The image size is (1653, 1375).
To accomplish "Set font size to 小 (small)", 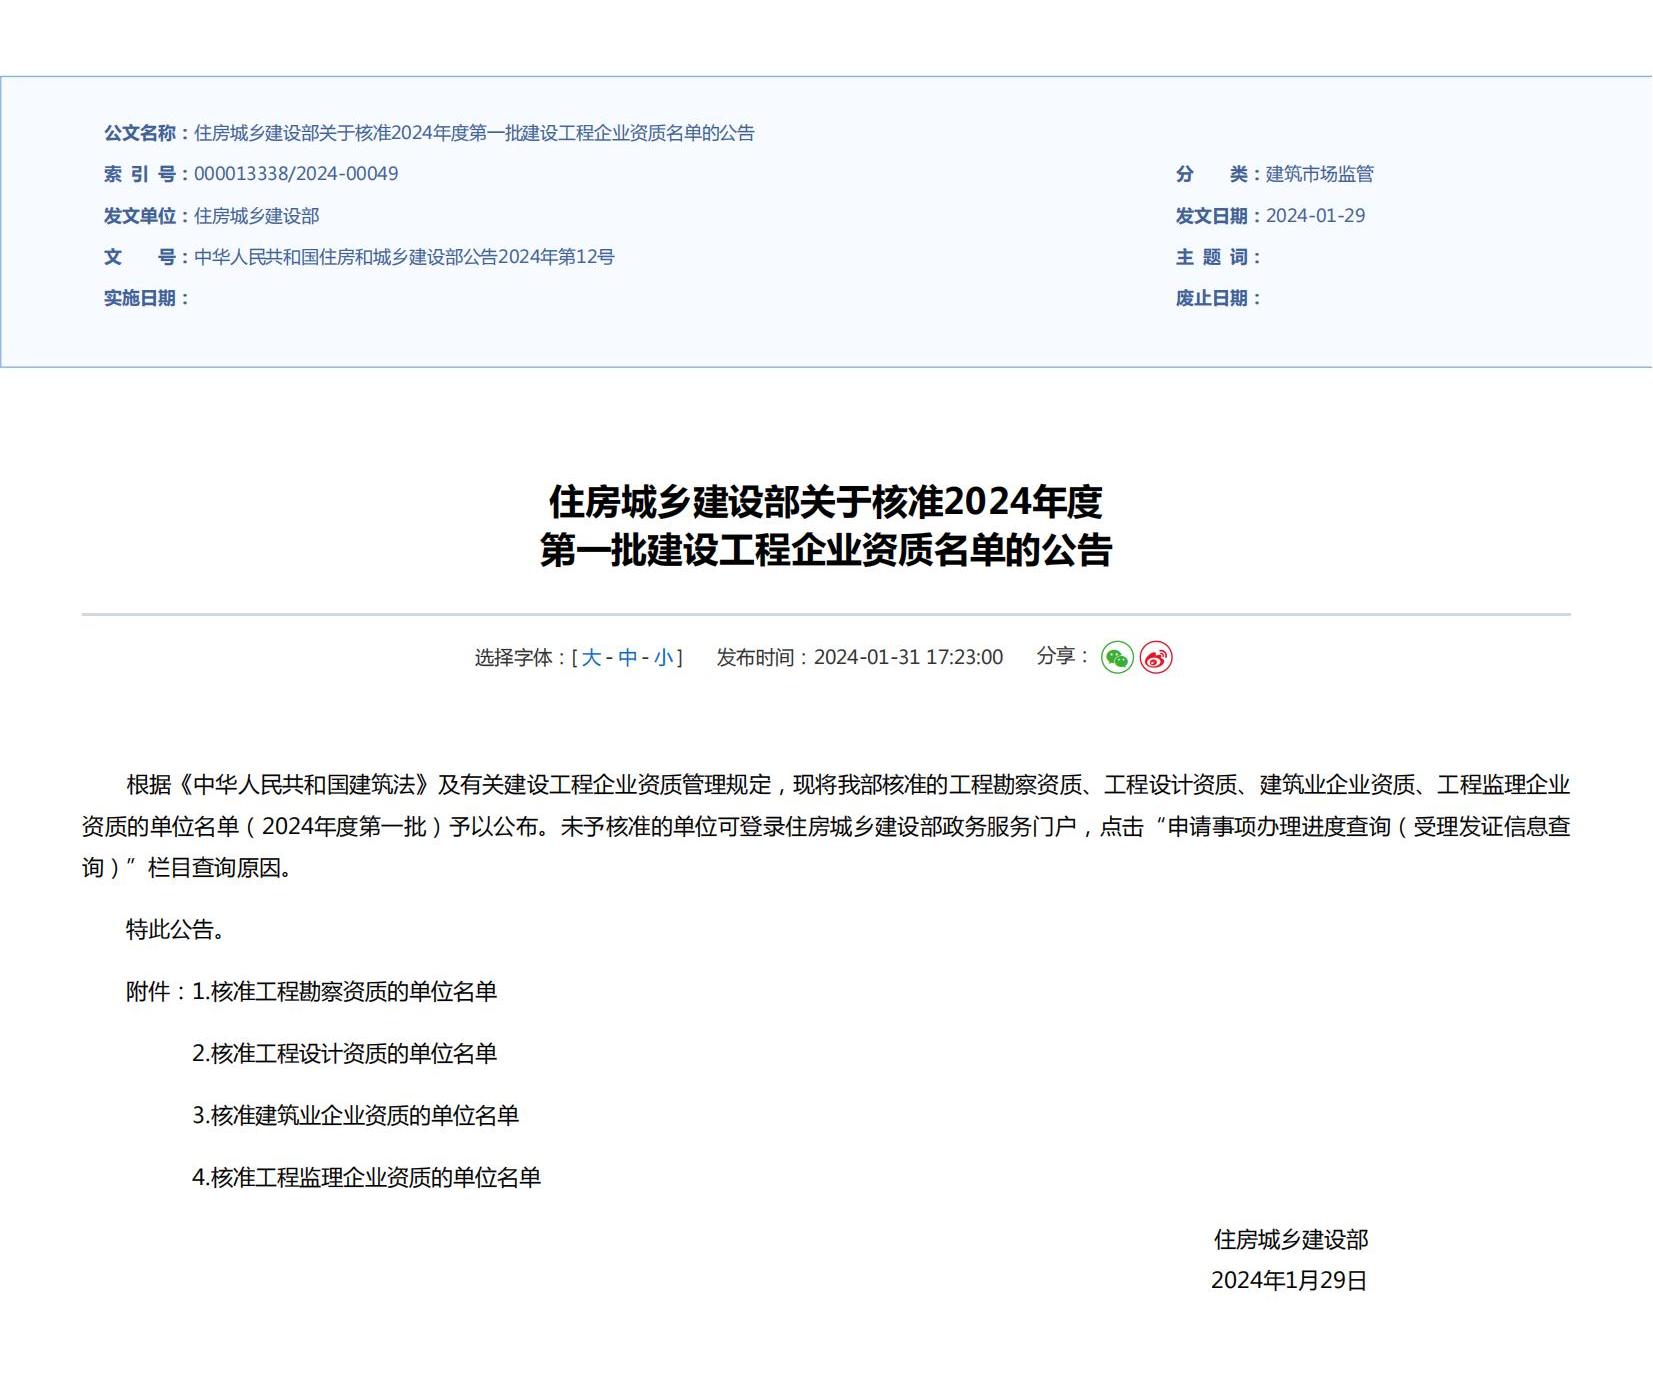I will pos(664,658).
